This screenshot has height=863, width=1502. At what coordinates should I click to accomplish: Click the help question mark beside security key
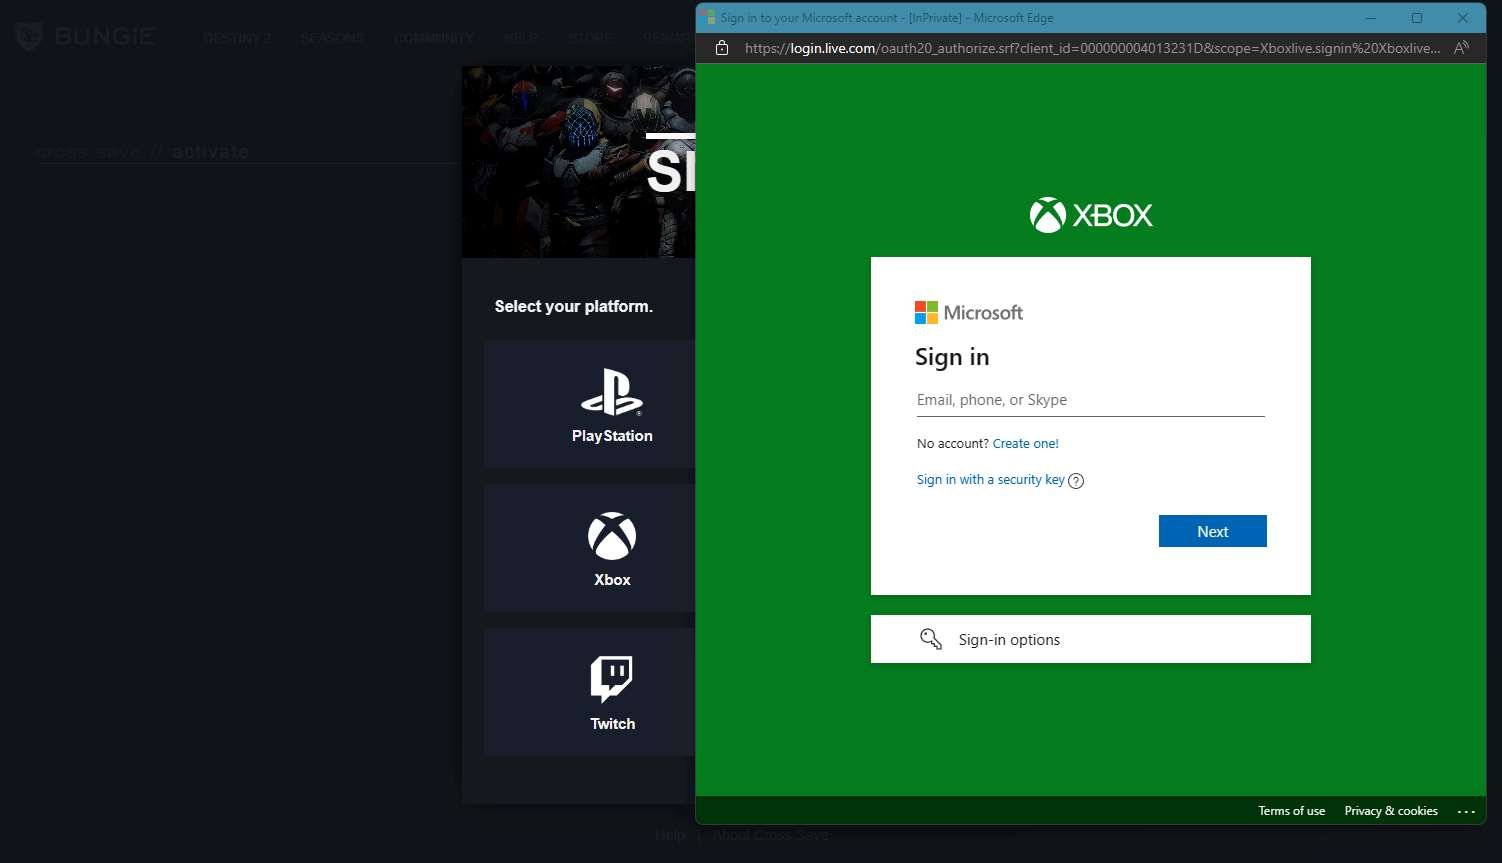point(1076,481)
